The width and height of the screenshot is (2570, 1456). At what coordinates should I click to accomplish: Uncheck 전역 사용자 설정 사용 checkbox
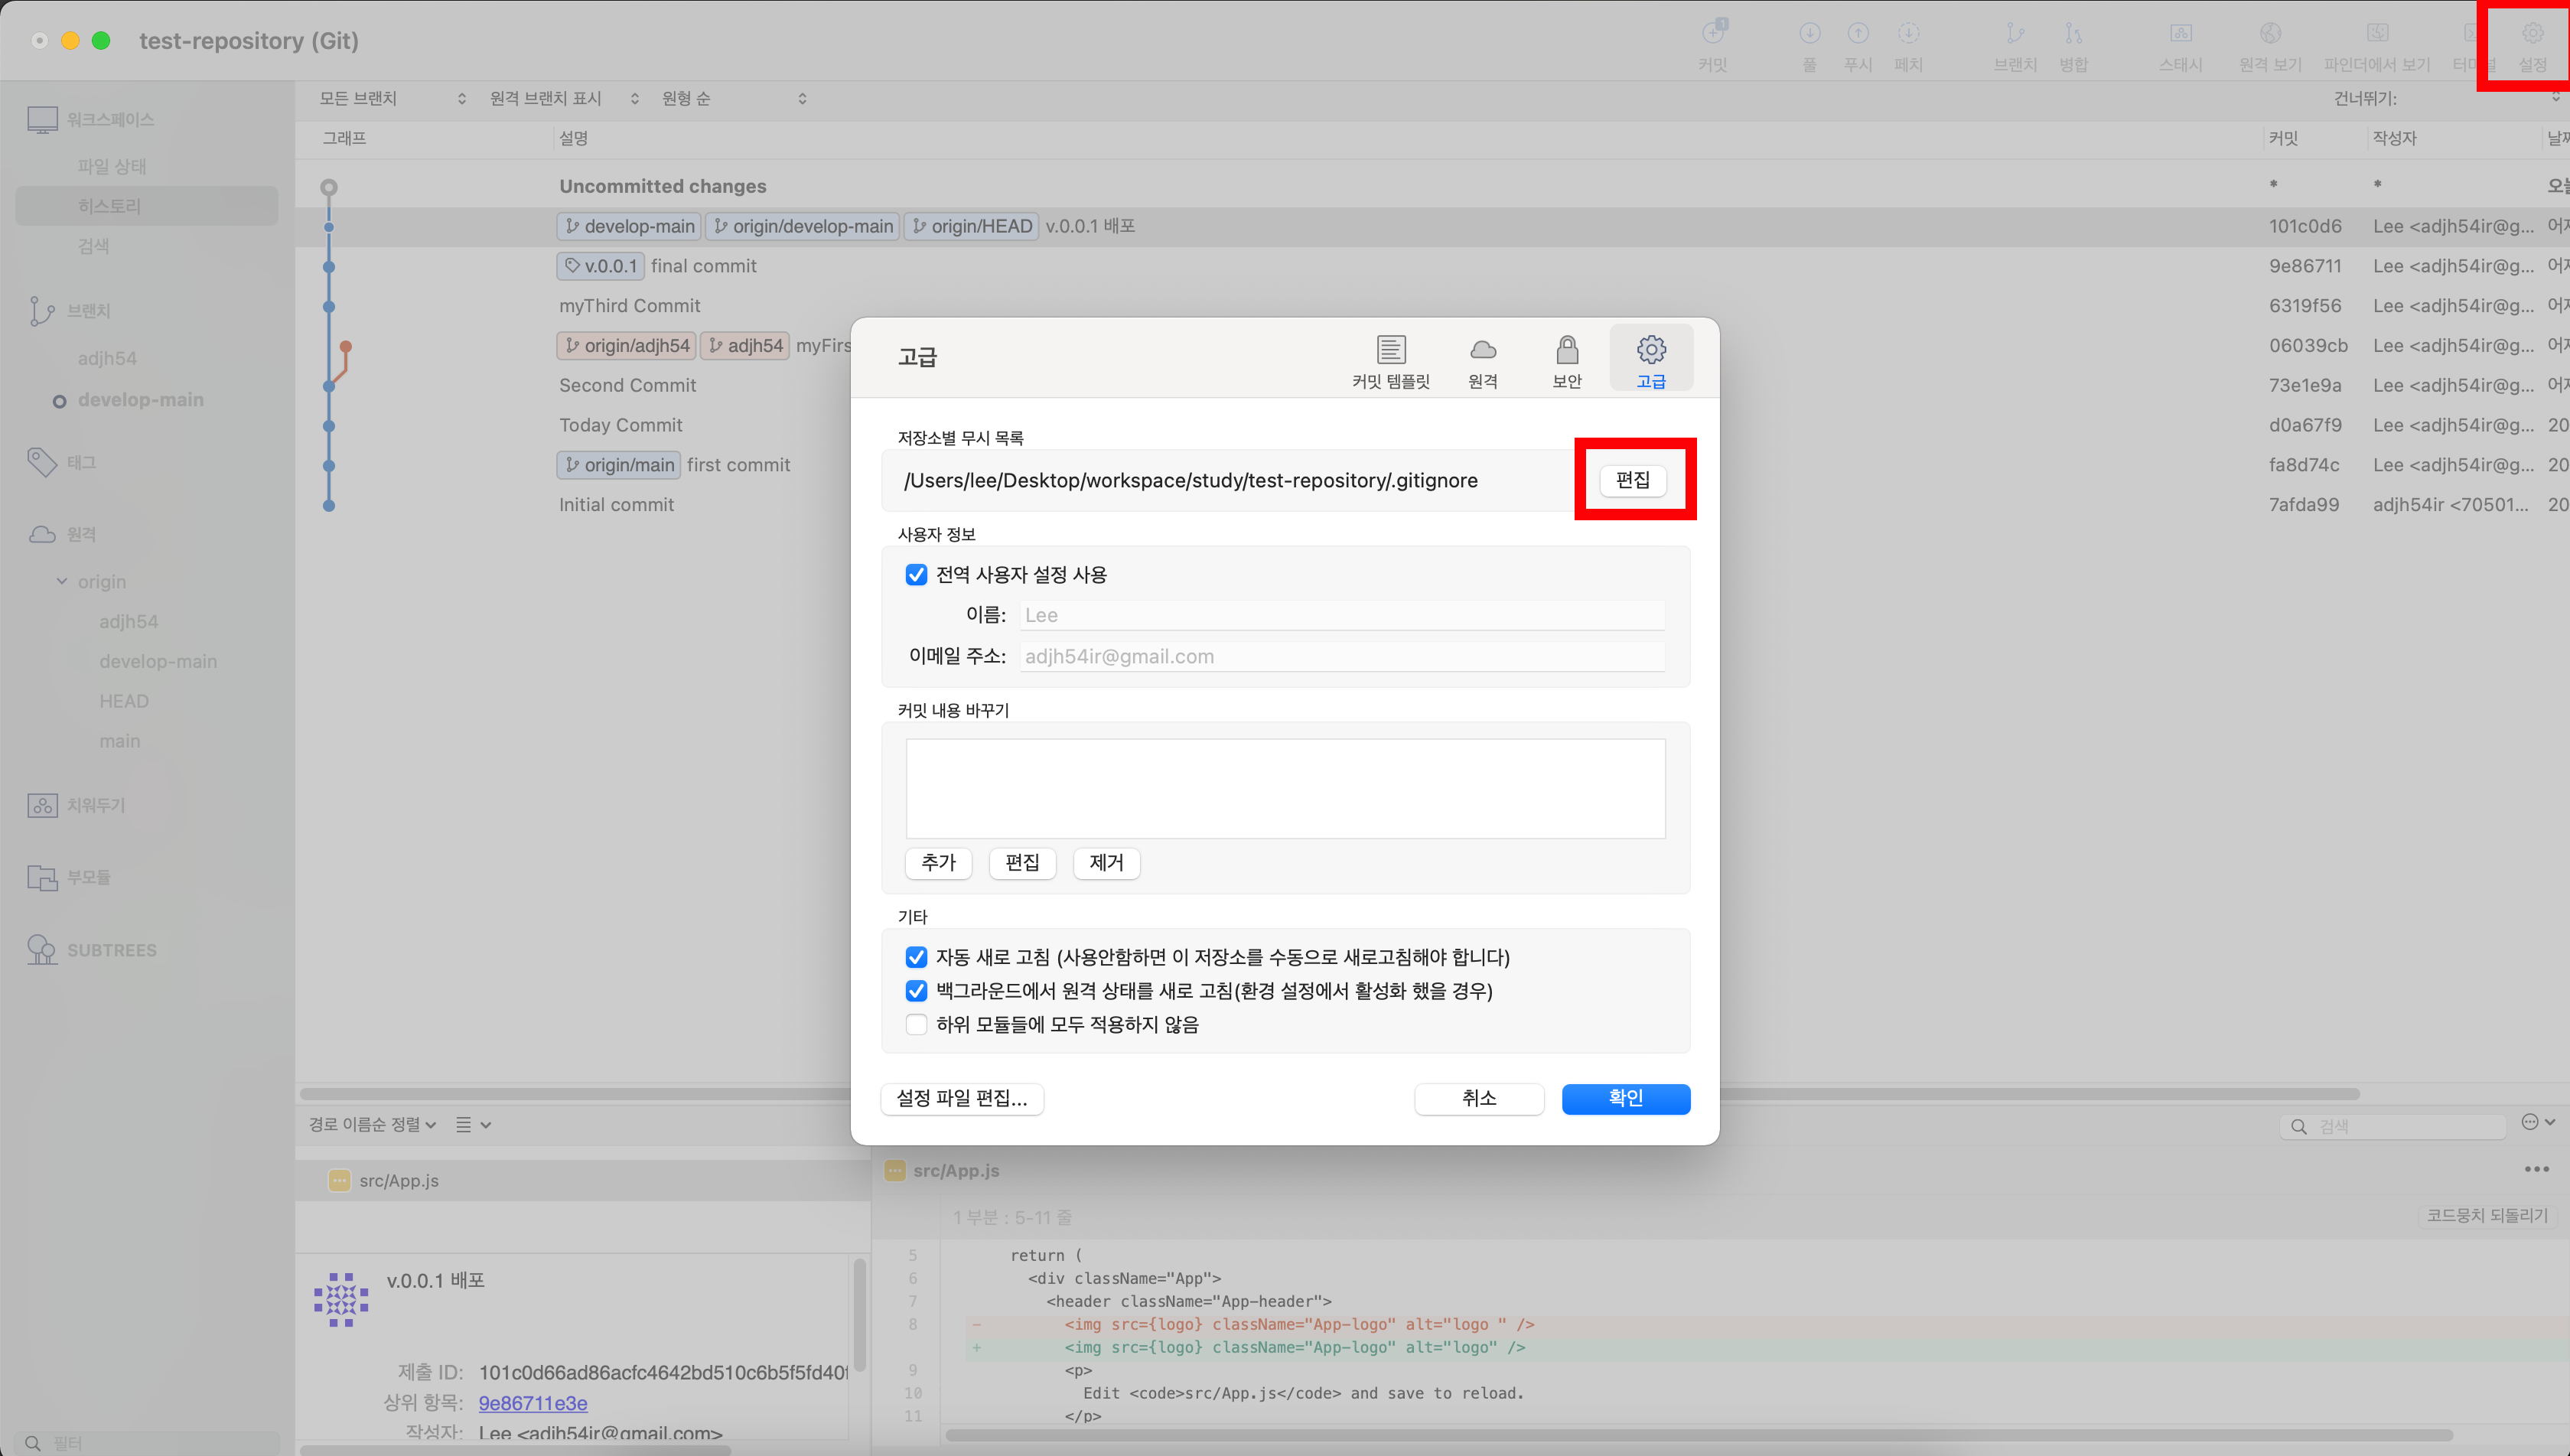(x=916, y=575)
